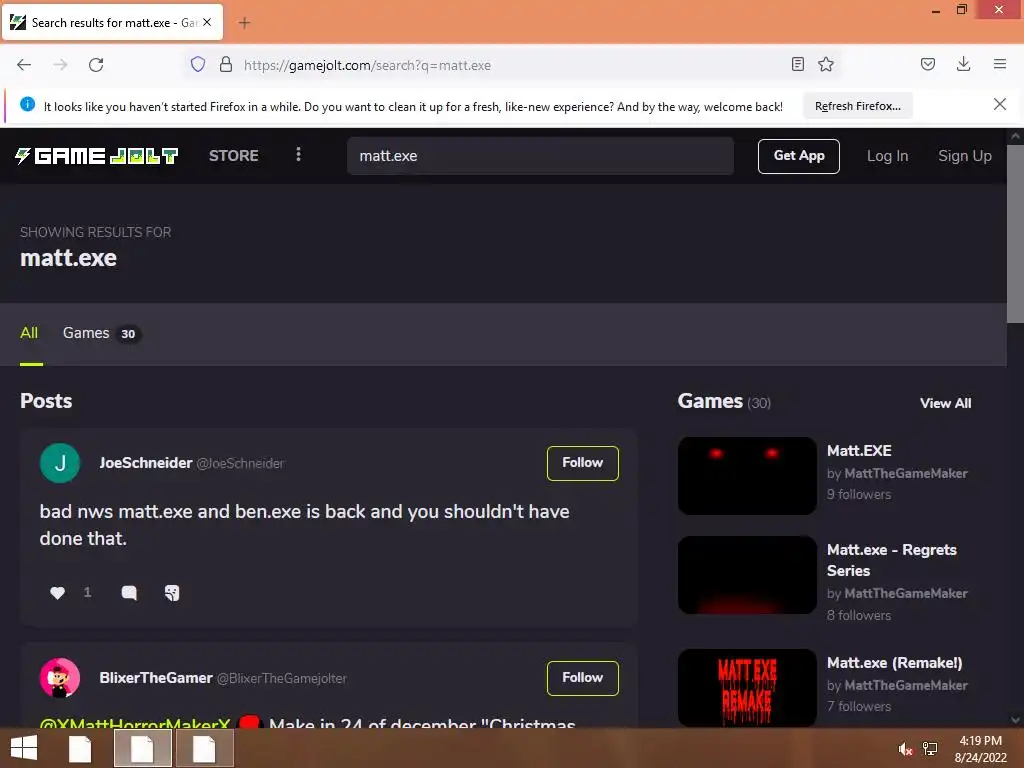The image size is (1024, 768).
Task: Click the page vertical scrollbar thumb
Action: (x=1016, y=234)
